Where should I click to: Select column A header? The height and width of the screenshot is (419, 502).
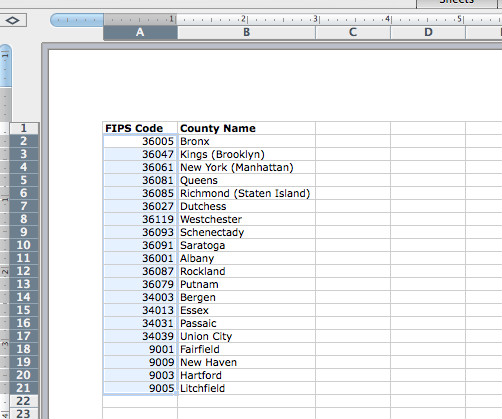point(140,32)
